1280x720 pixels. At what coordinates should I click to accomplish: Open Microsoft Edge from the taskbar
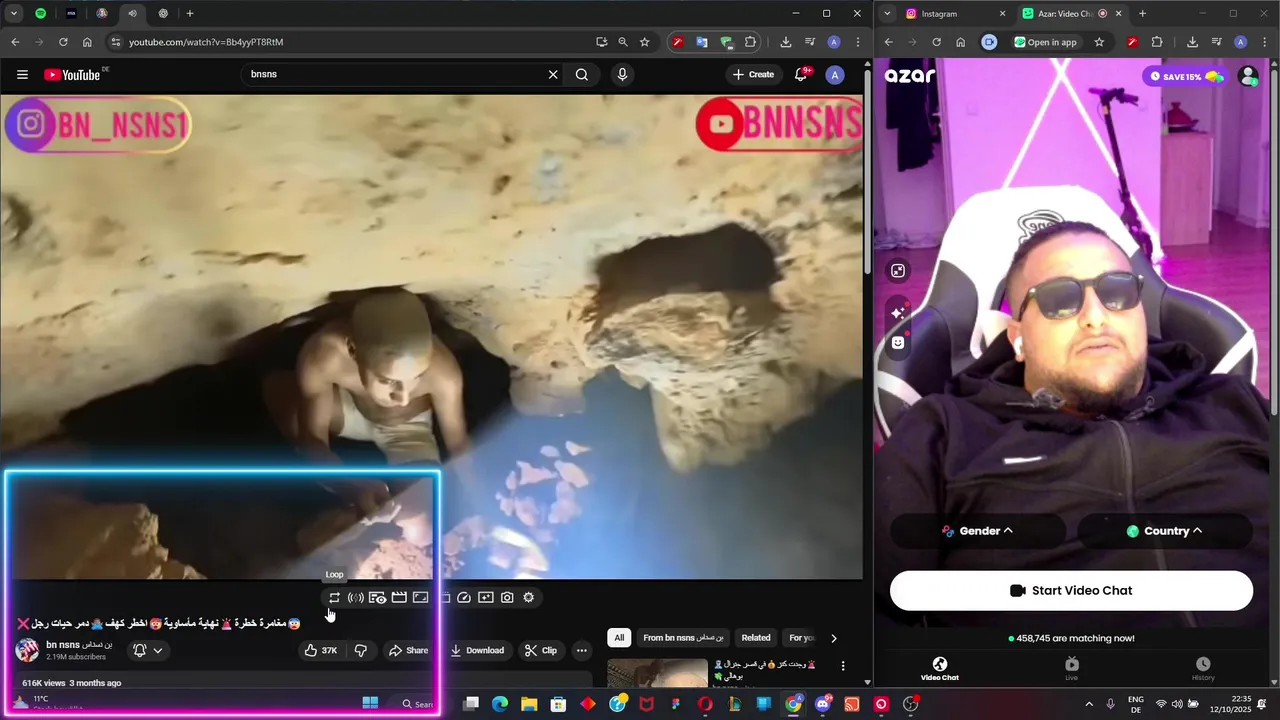click(500, 704)
